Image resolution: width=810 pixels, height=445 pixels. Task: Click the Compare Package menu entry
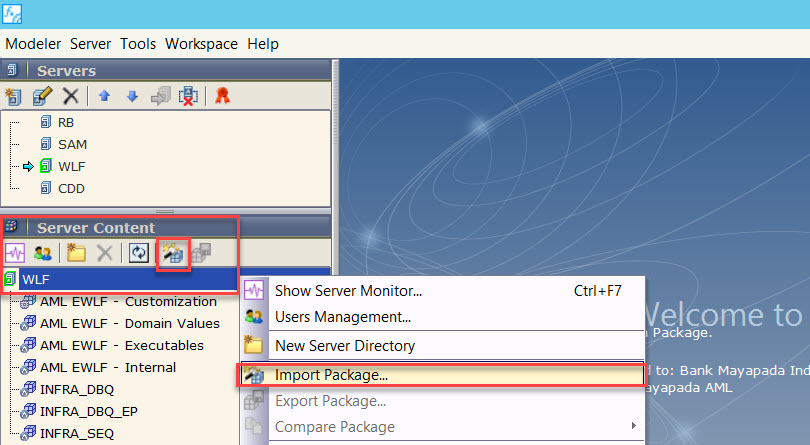point(443,427)
